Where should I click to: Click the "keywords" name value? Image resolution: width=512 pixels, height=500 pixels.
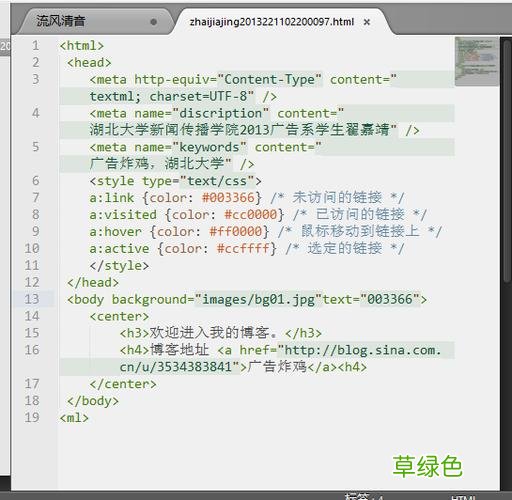point(210,147)
